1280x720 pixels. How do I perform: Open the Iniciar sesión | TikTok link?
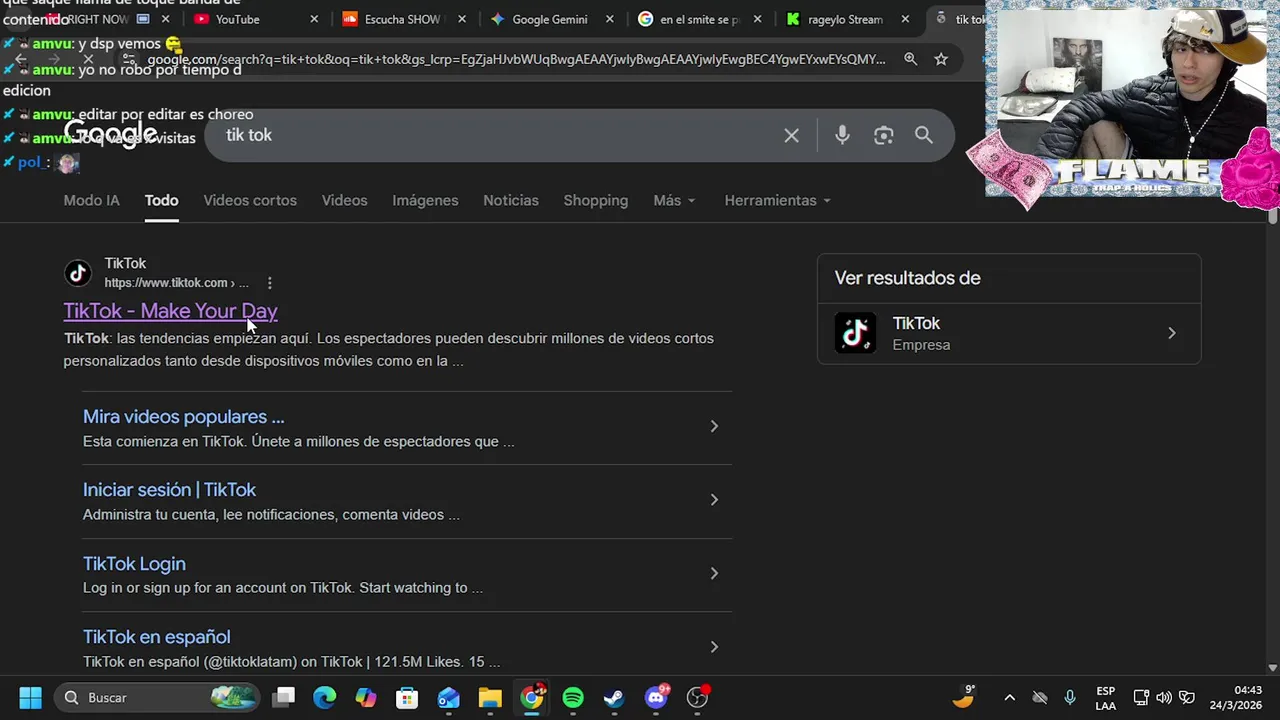point(169,489)
